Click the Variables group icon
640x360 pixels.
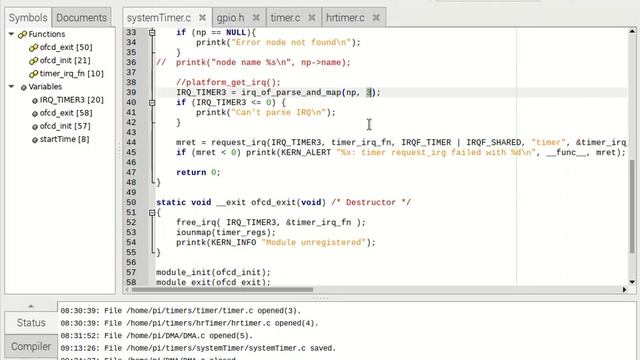(24, 87)
